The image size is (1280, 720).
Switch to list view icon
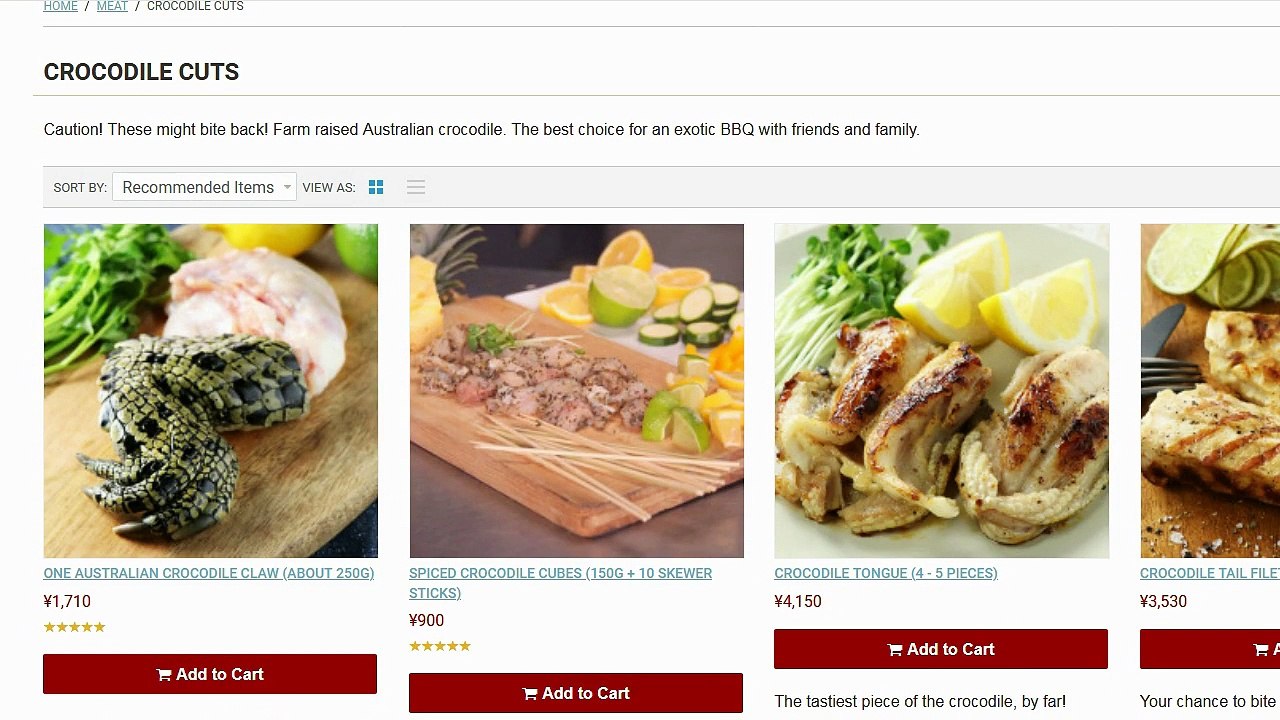point(416,187)
